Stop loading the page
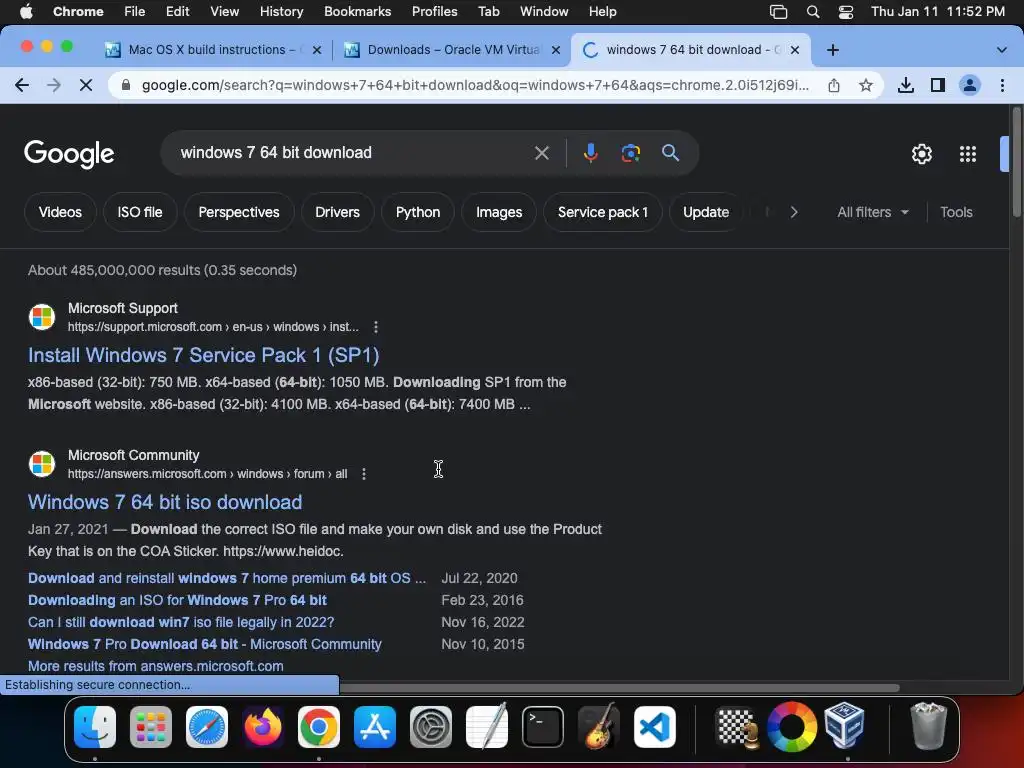The image size is (1024, 768). click(x=86, y=85)
